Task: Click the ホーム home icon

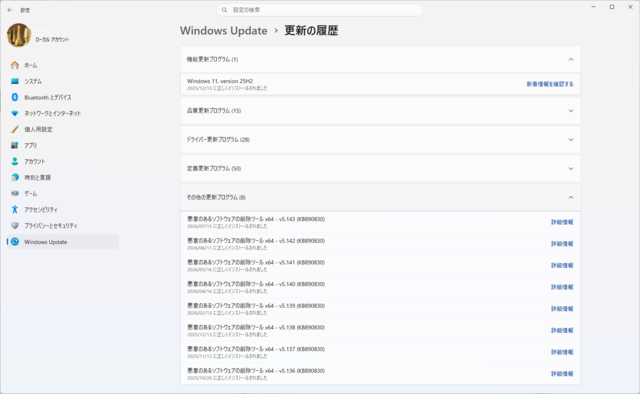Action: (x=15, y=65)
